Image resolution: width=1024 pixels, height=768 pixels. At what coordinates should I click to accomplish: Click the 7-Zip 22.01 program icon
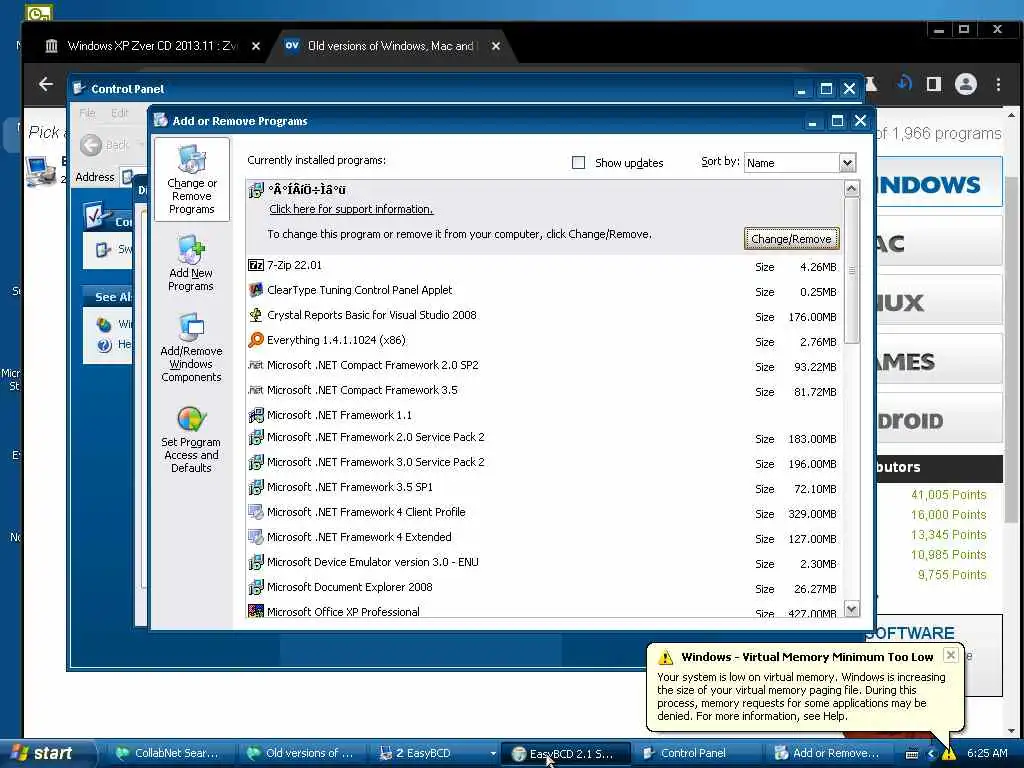coord(256,265)
